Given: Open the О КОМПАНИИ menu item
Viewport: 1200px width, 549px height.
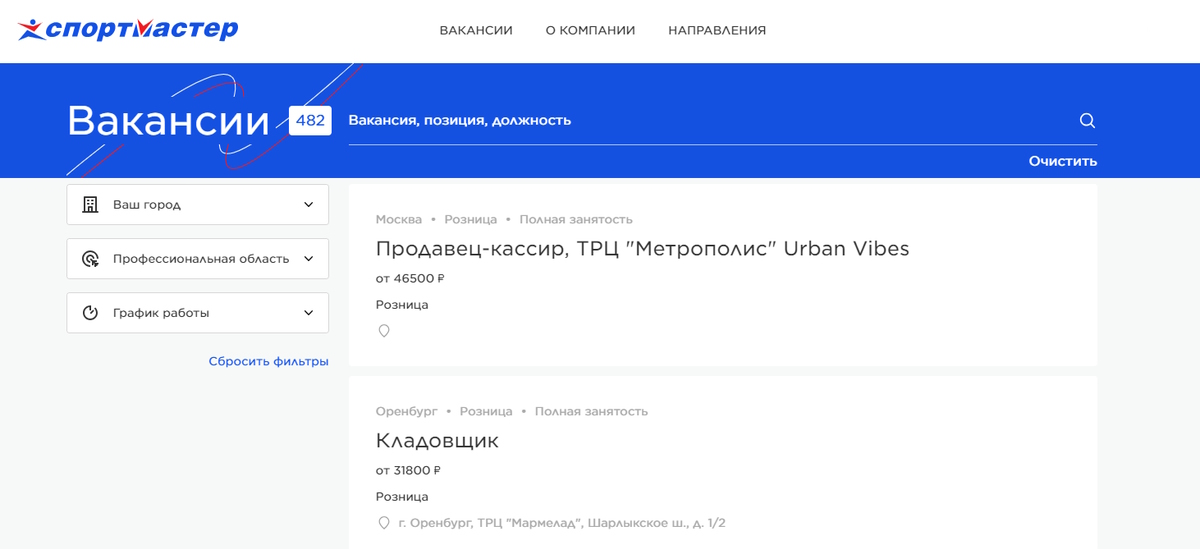Looking at the screenshot, I should pos(590,30).
